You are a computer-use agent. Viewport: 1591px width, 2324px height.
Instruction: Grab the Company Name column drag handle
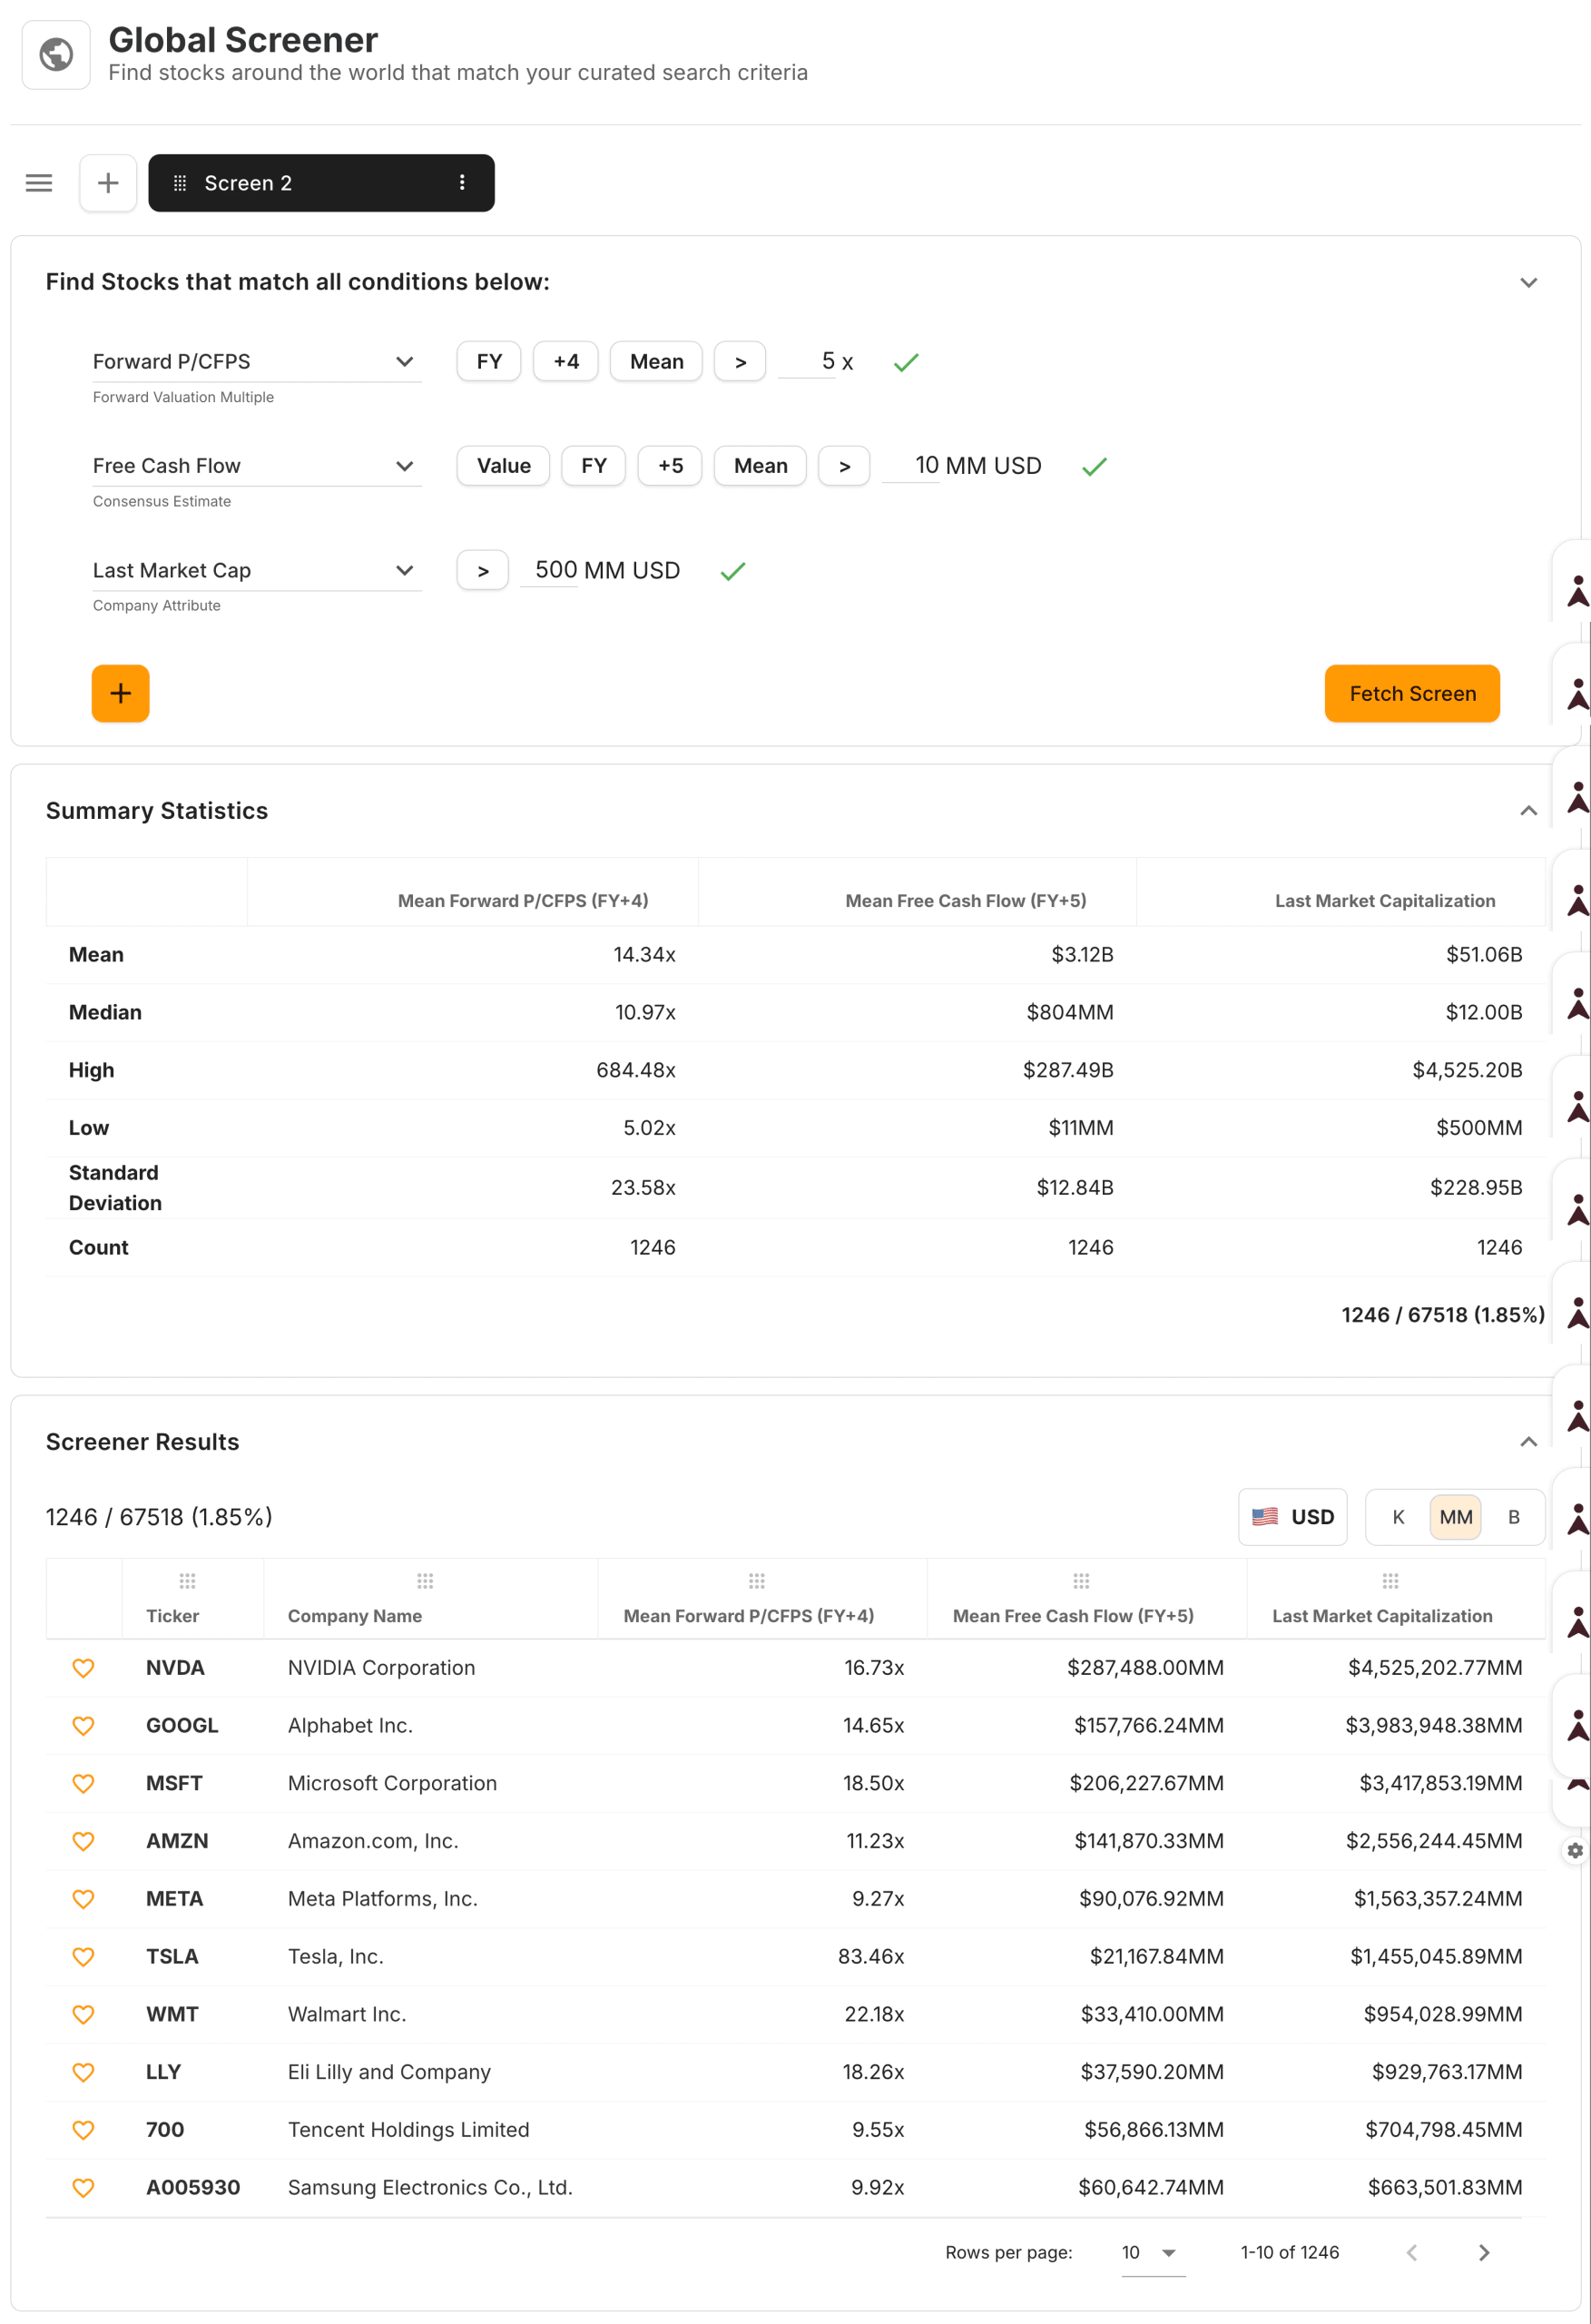(425, 1581)
